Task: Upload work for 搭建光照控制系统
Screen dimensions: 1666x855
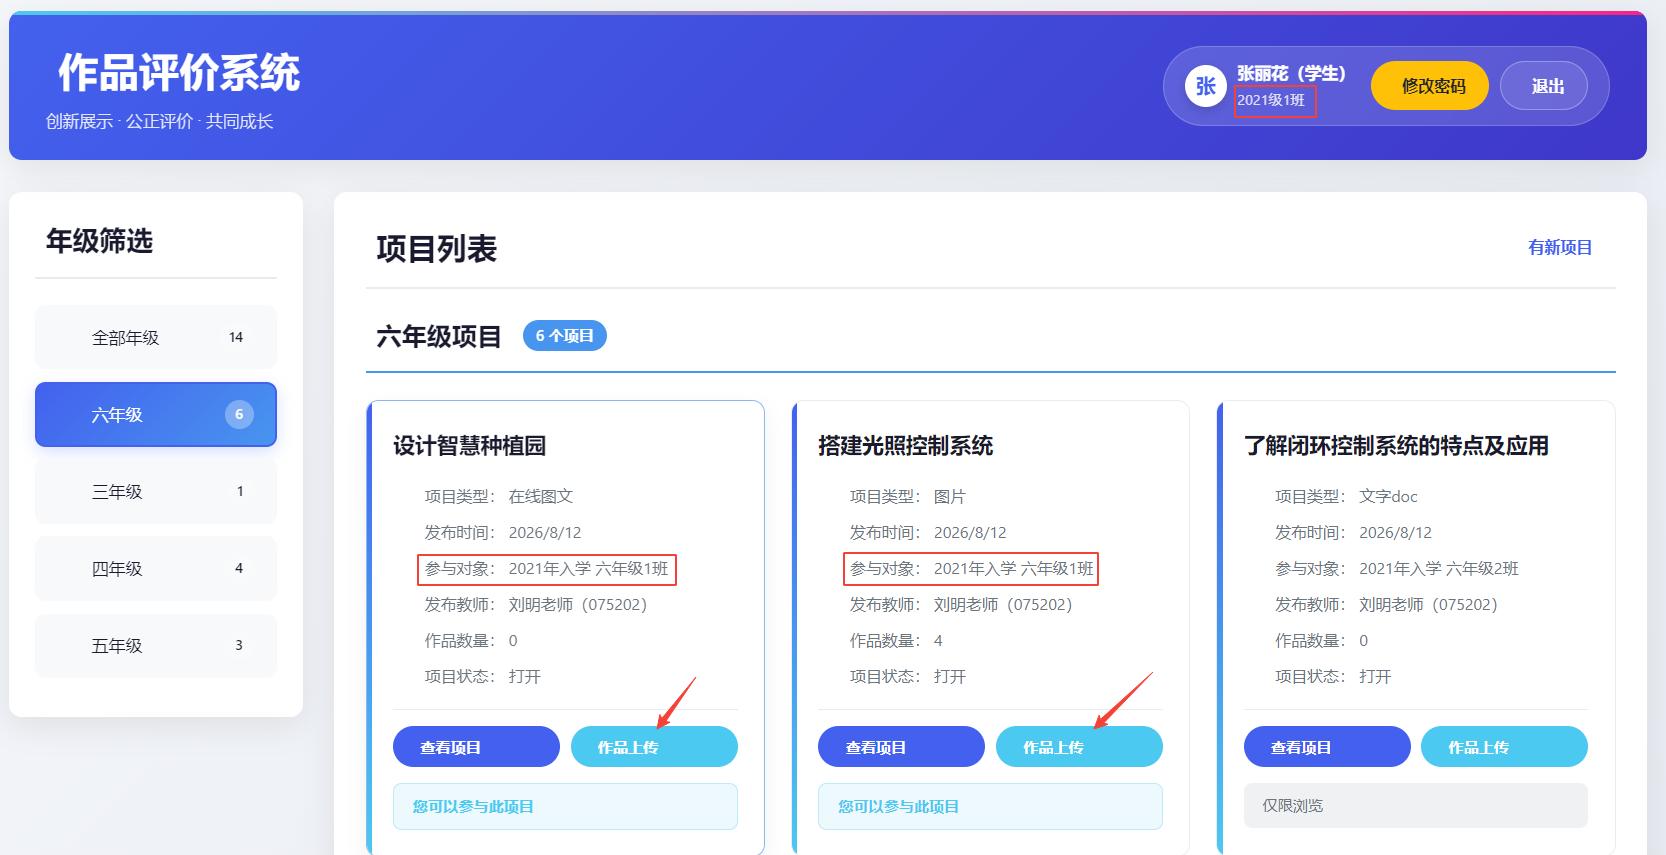Action: point(1079,747)
